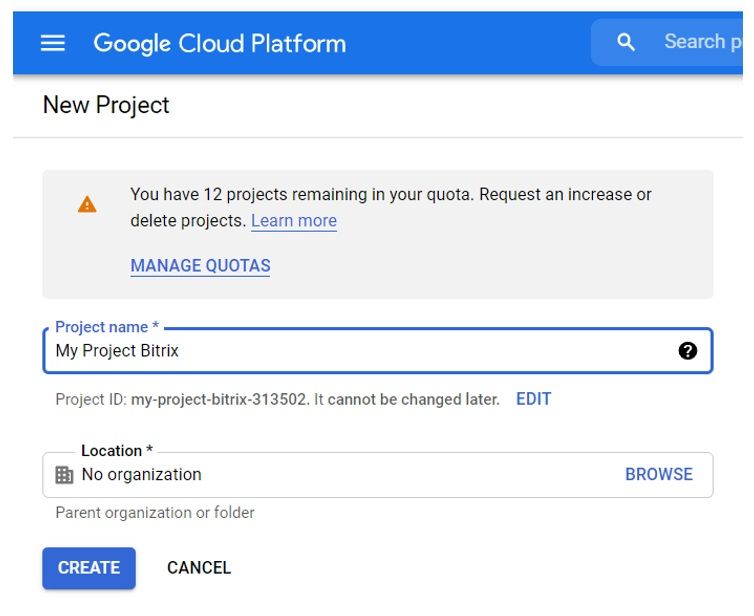754x616 pixels.
Task: Open the hamburger navigation menu
Action: 52,43
